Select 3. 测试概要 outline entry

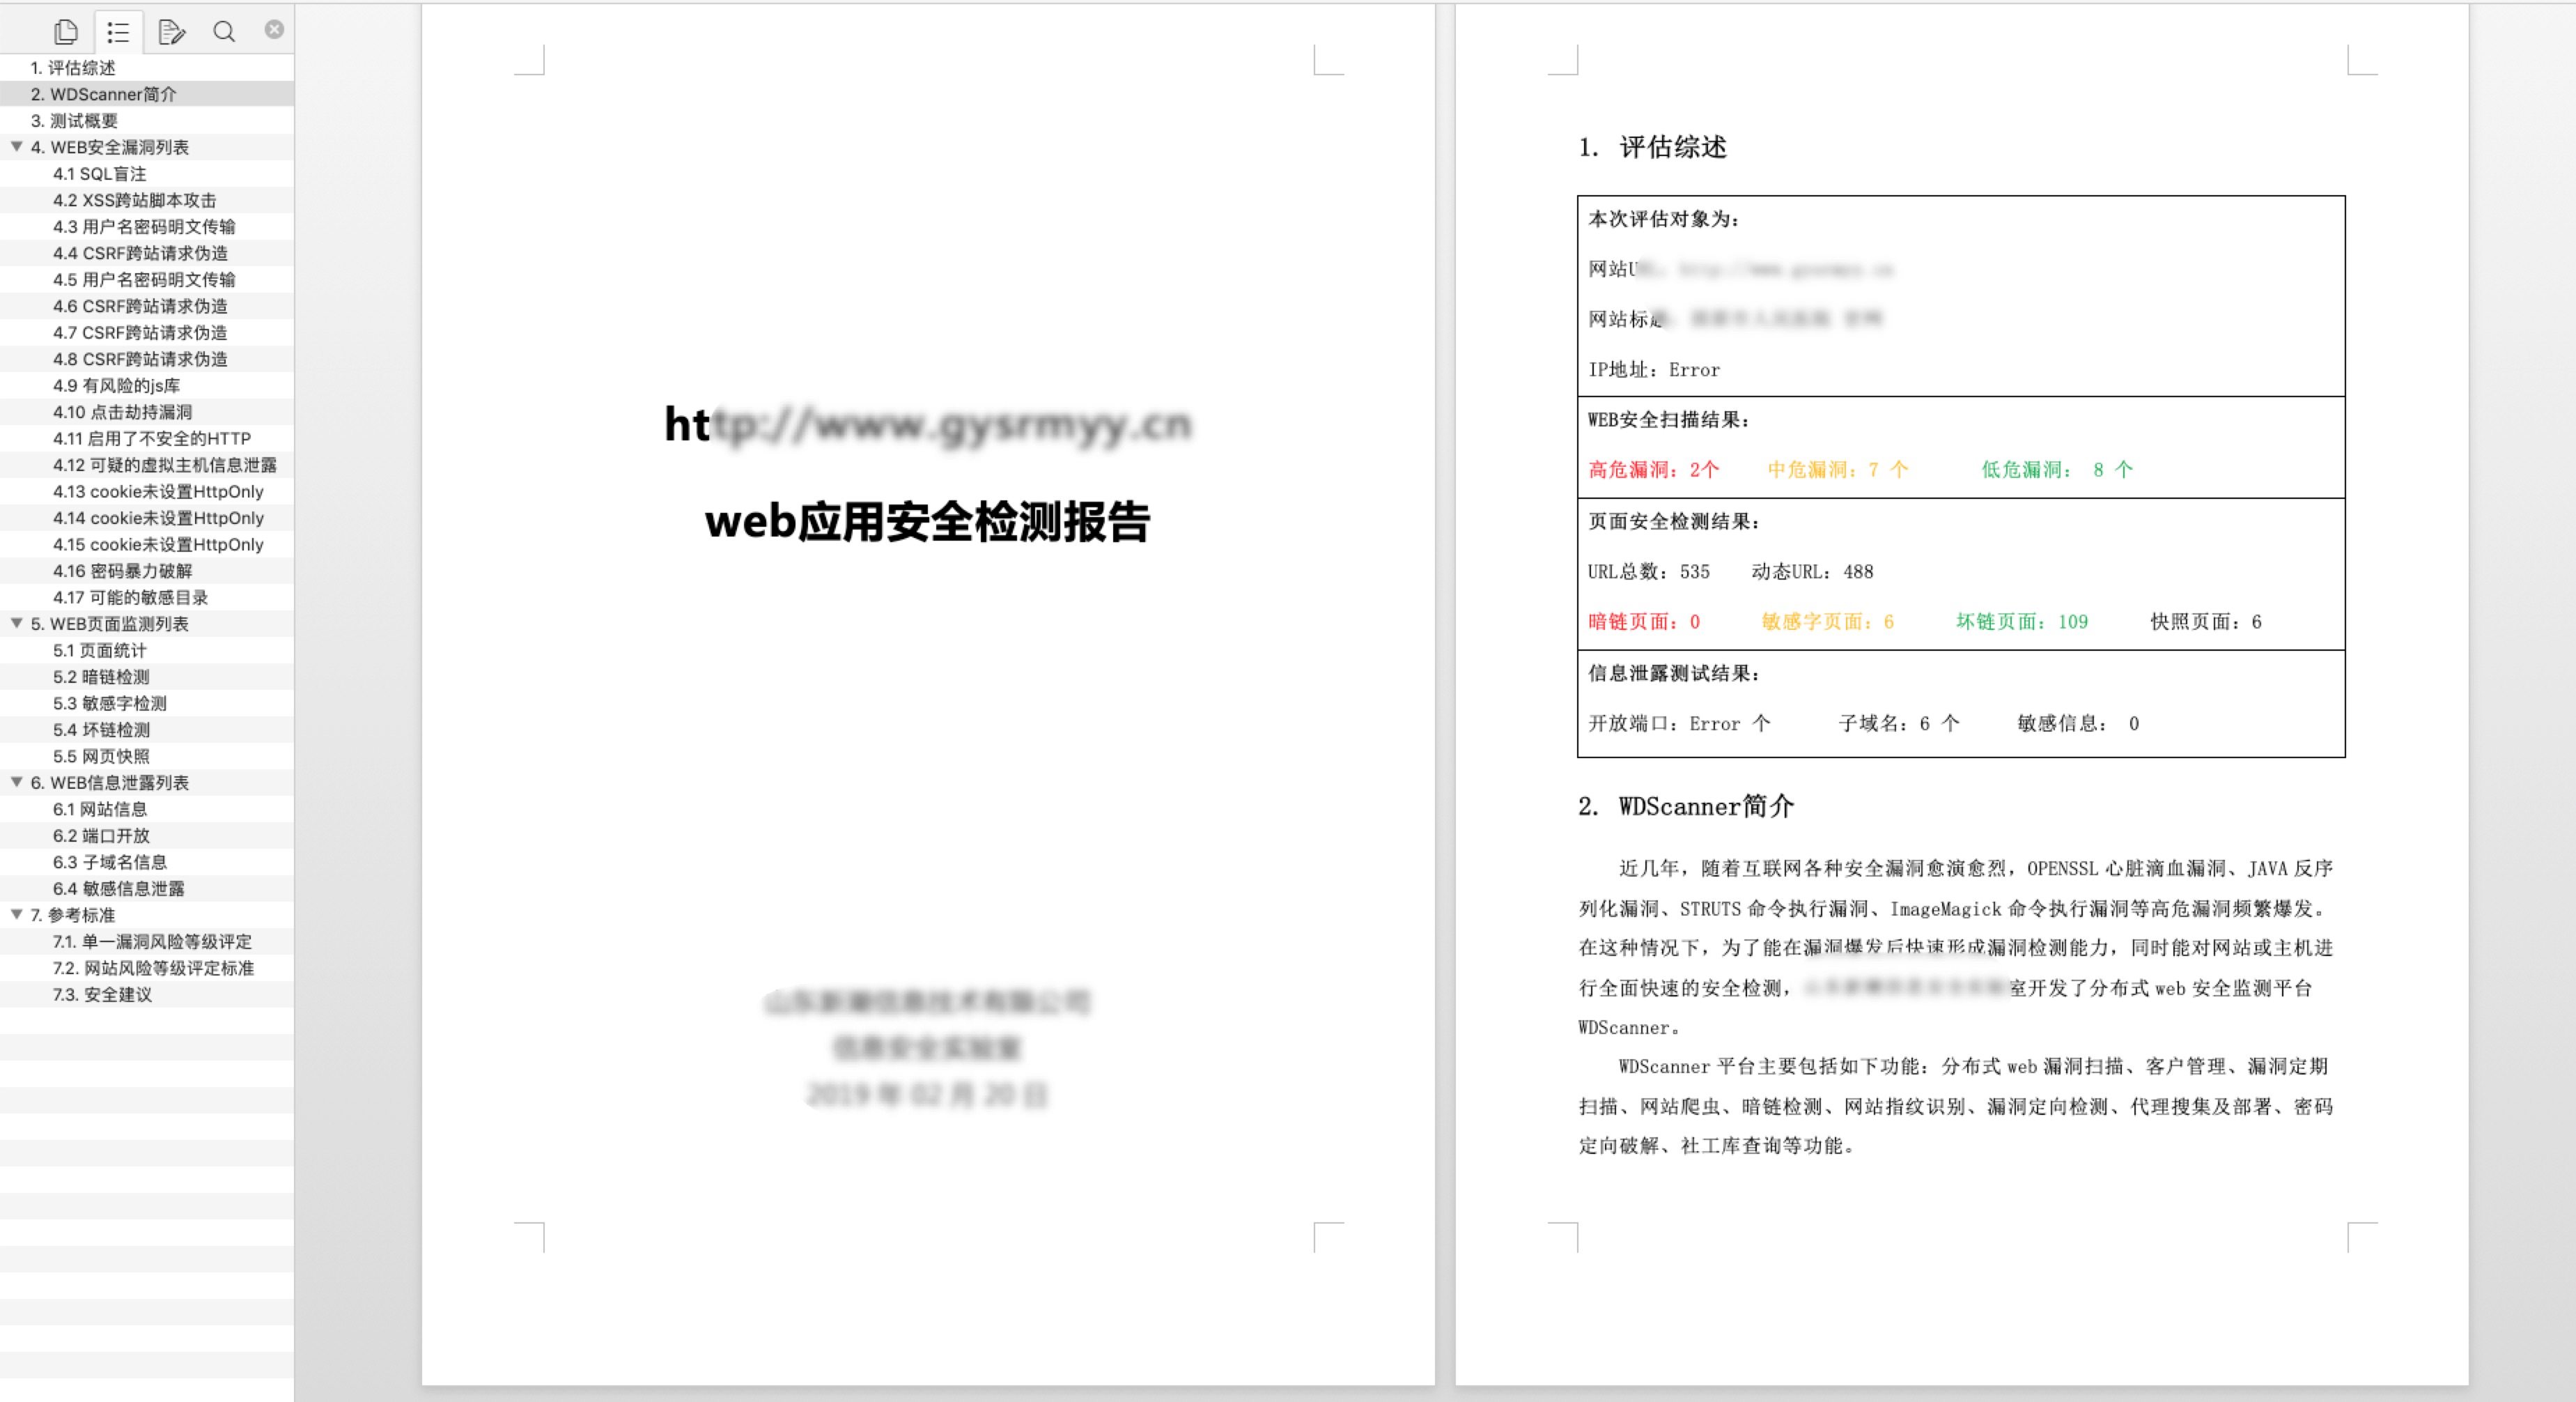point(74,121)
